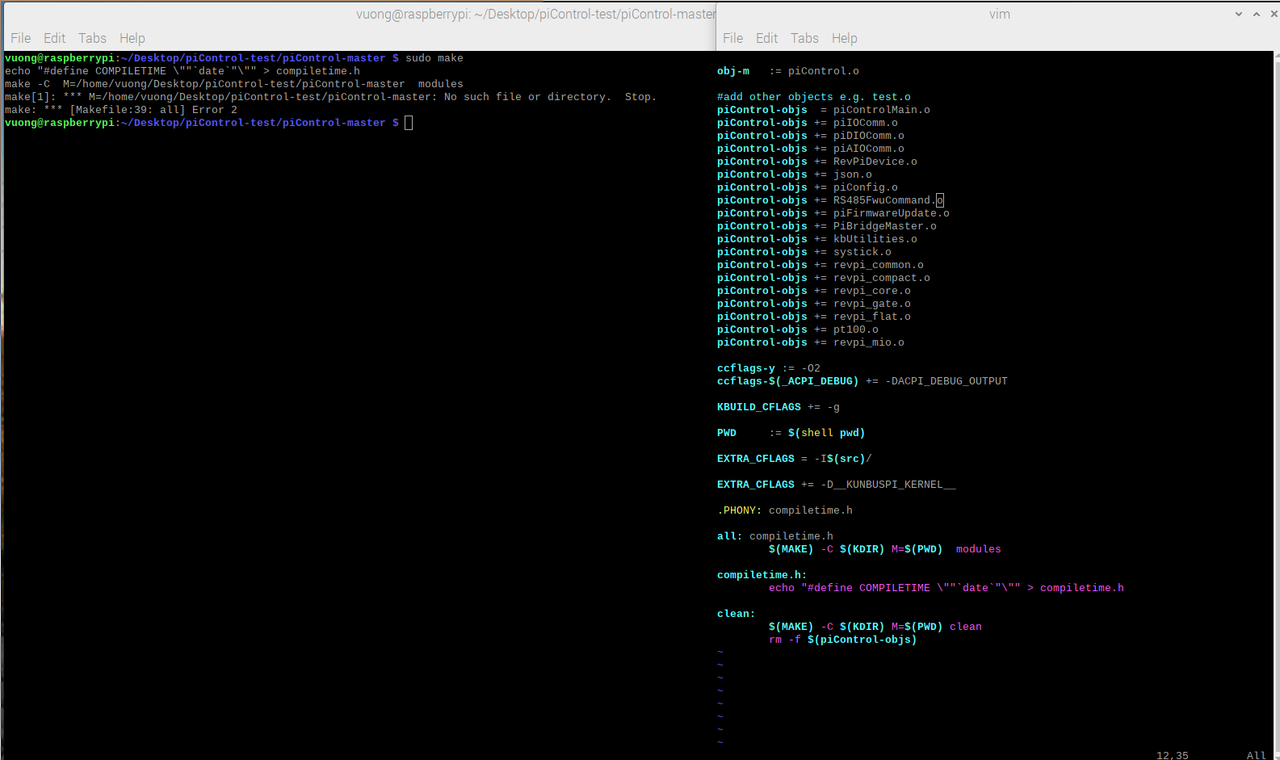Click the 'piControlMain.o' line in vim

(824, 111)
